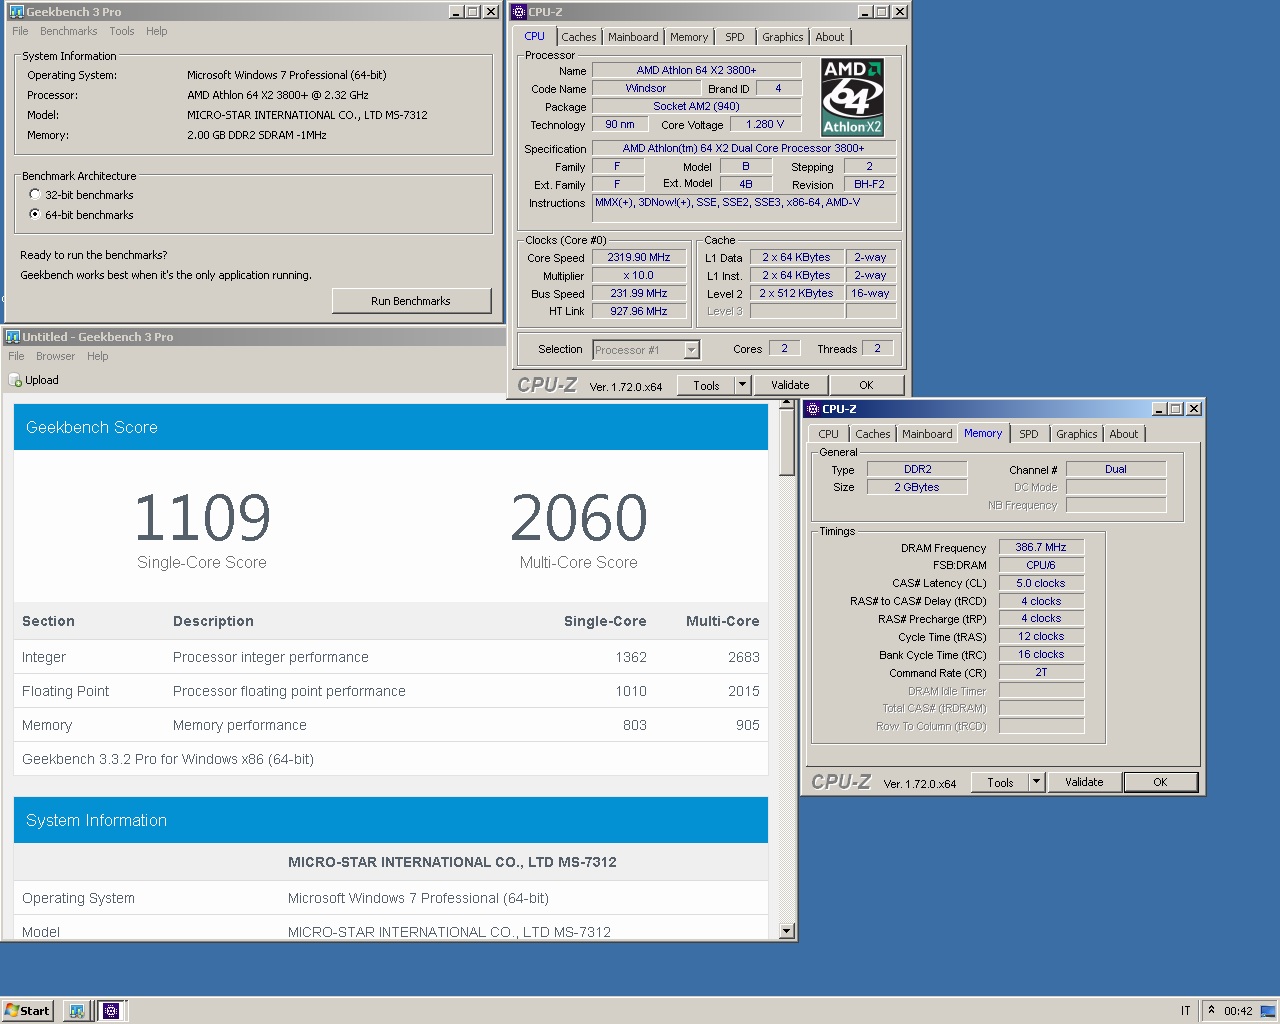Switch to Mainboard tab in top CPU-Z
This screenshot has height=1024, width=1280.
coord(633,37)
